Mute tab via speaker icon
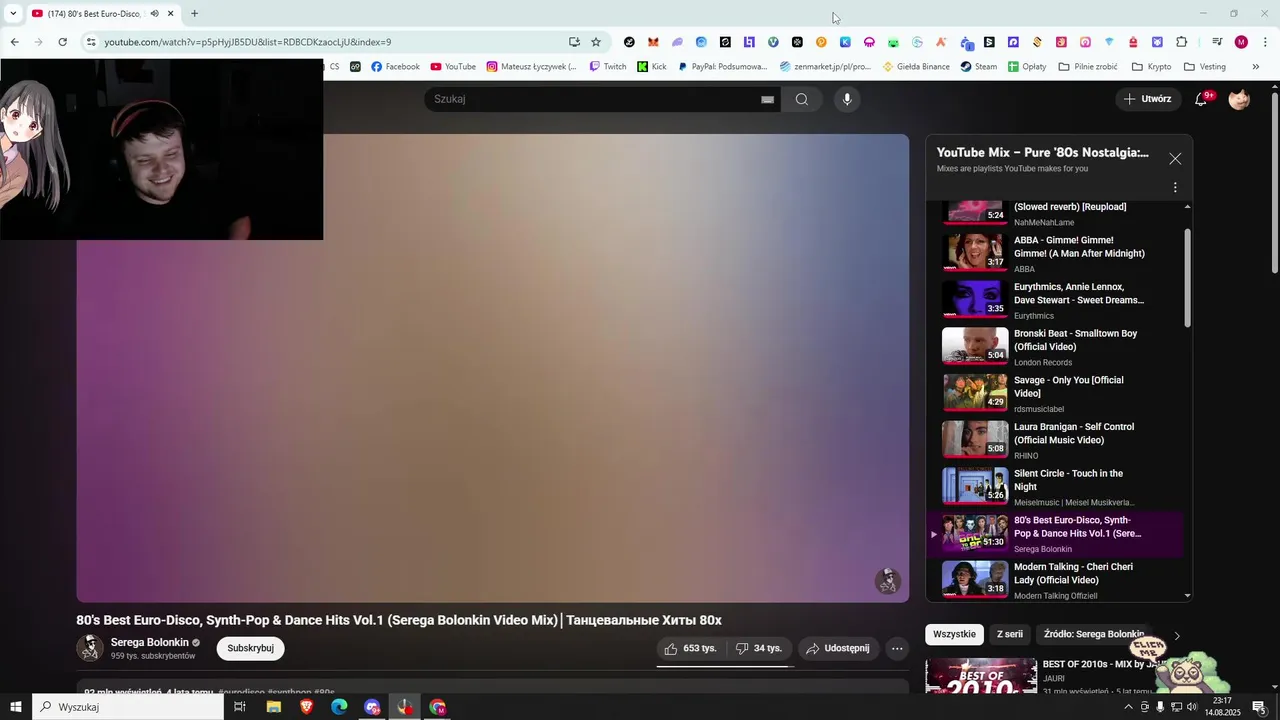1280x720 pixels. point(154,14)
